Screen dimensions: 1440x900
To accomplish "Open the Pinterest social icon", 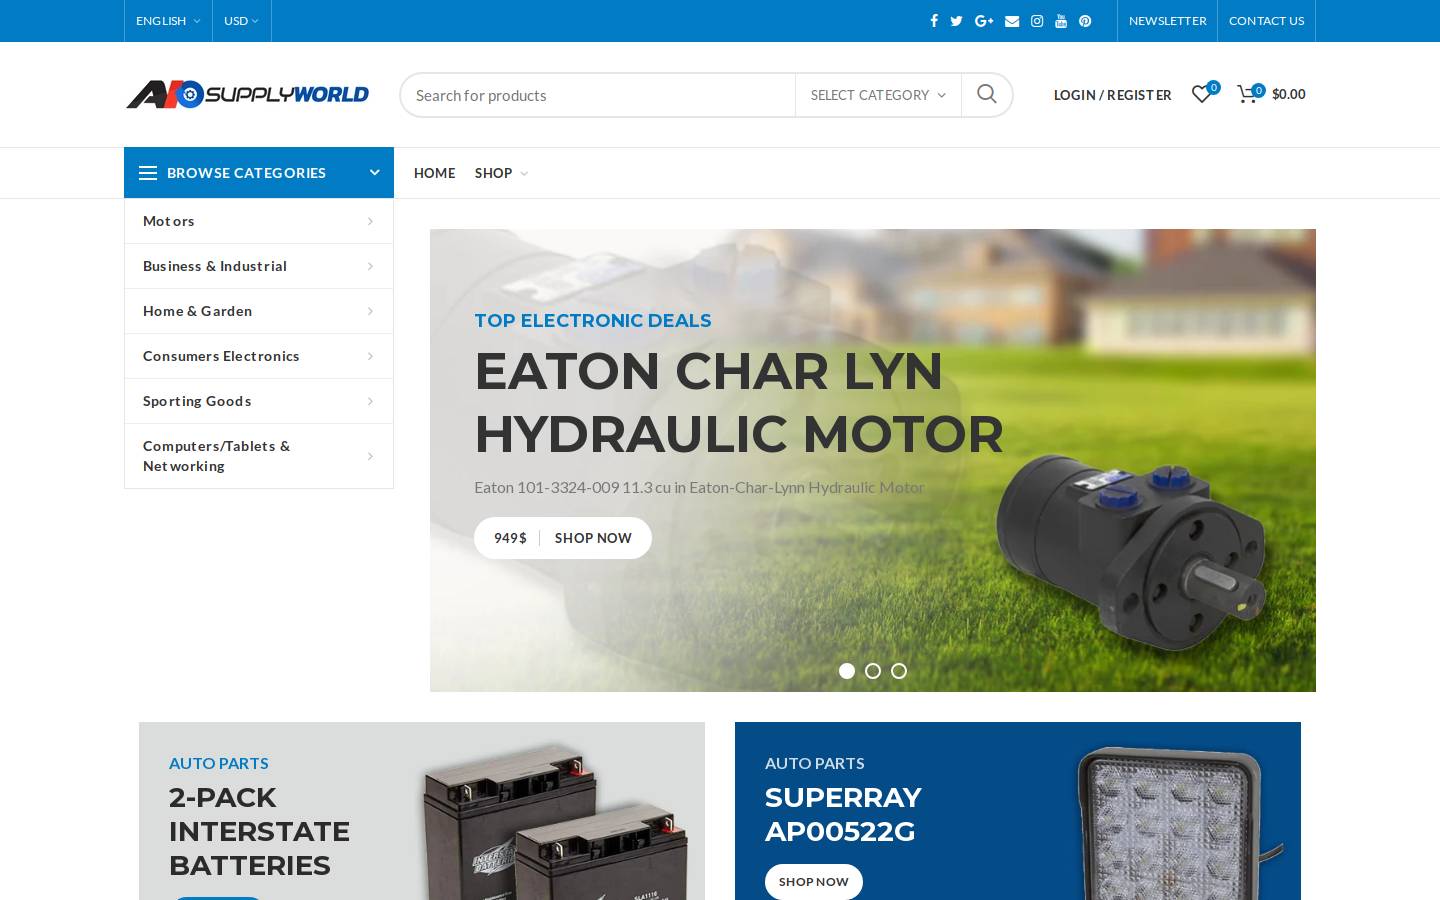I will pos(1085,21).
